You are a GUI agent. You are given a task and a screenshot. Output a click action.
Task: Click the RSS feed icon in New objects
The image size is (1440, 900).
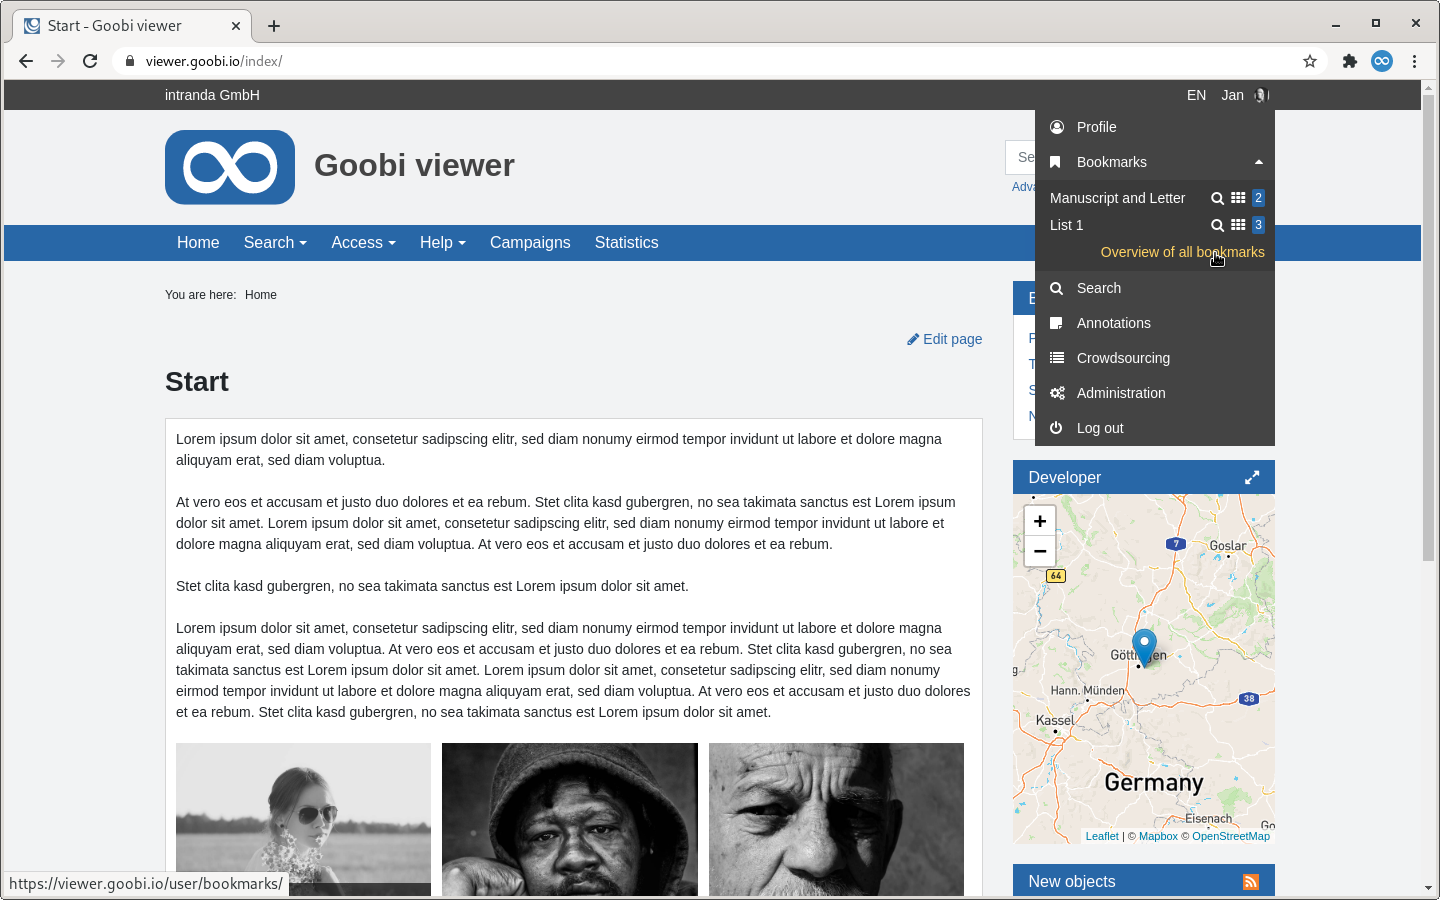point(1251,882)
